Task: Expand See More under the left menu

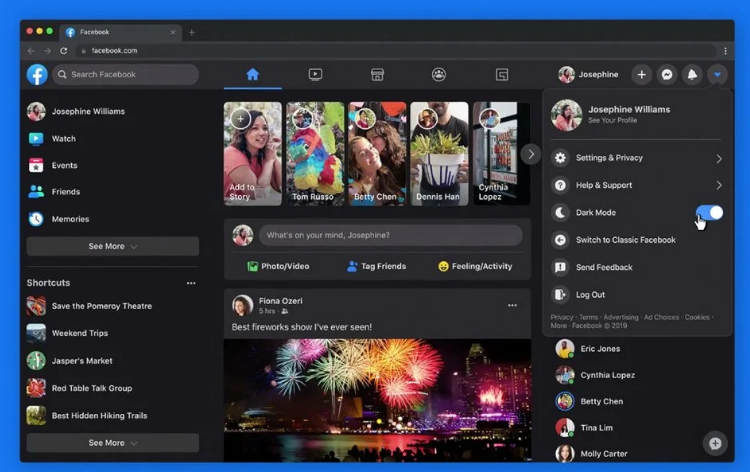Action: click(112, 246)
